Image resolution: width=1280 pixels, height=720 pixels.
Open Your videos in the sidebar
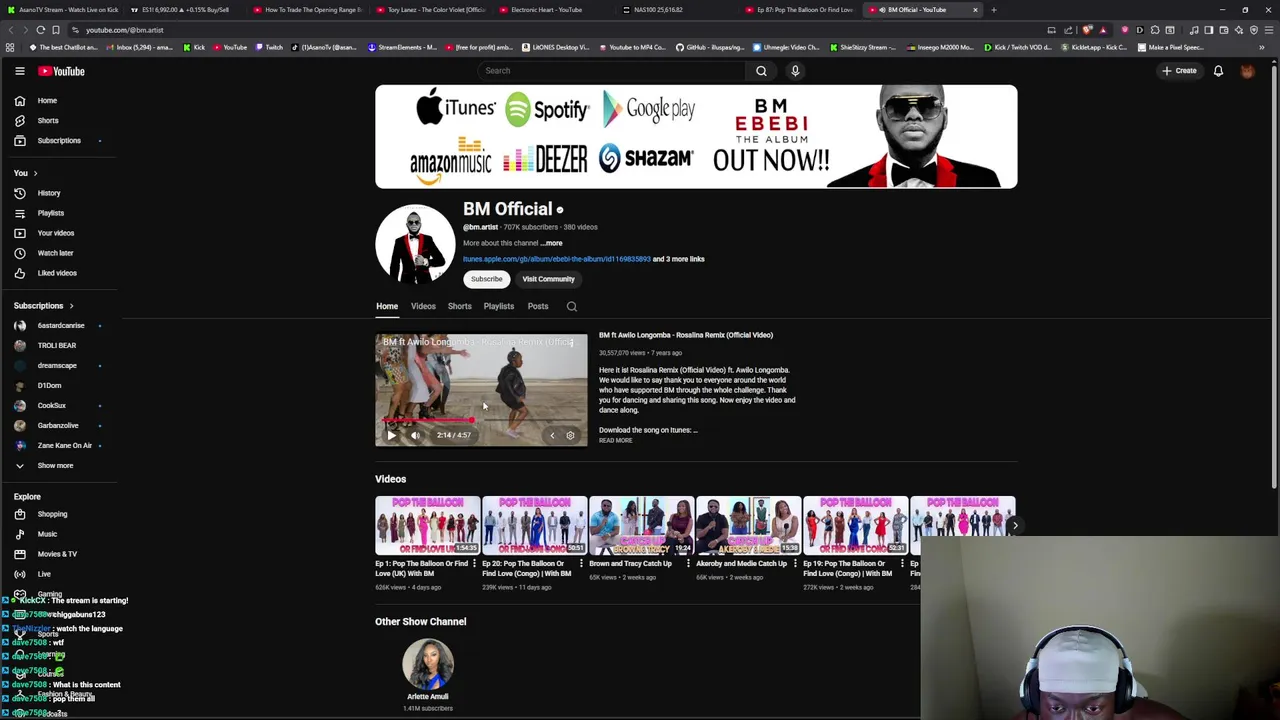click(x=58, y=233)
